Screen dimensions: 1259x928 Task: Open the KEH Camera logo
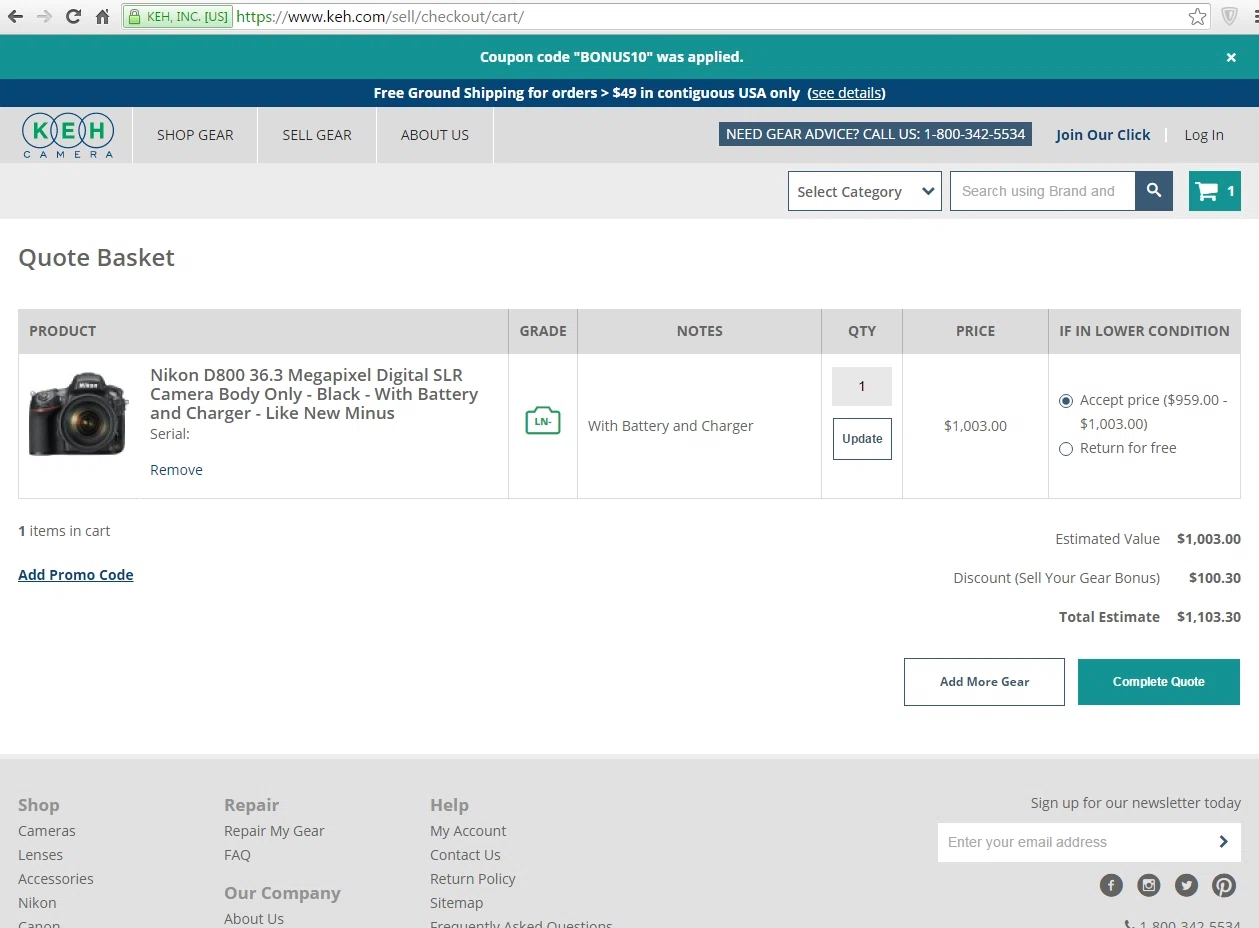(68, 135)
